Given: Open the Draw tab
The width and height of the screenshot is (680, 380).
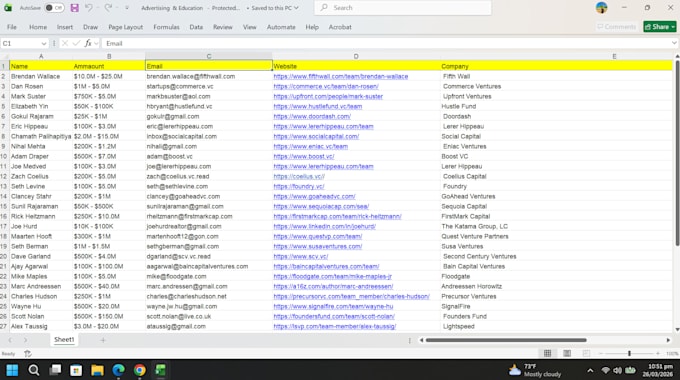Looking at the screenshot, I should pyautogui.click(x=90, y=27).
